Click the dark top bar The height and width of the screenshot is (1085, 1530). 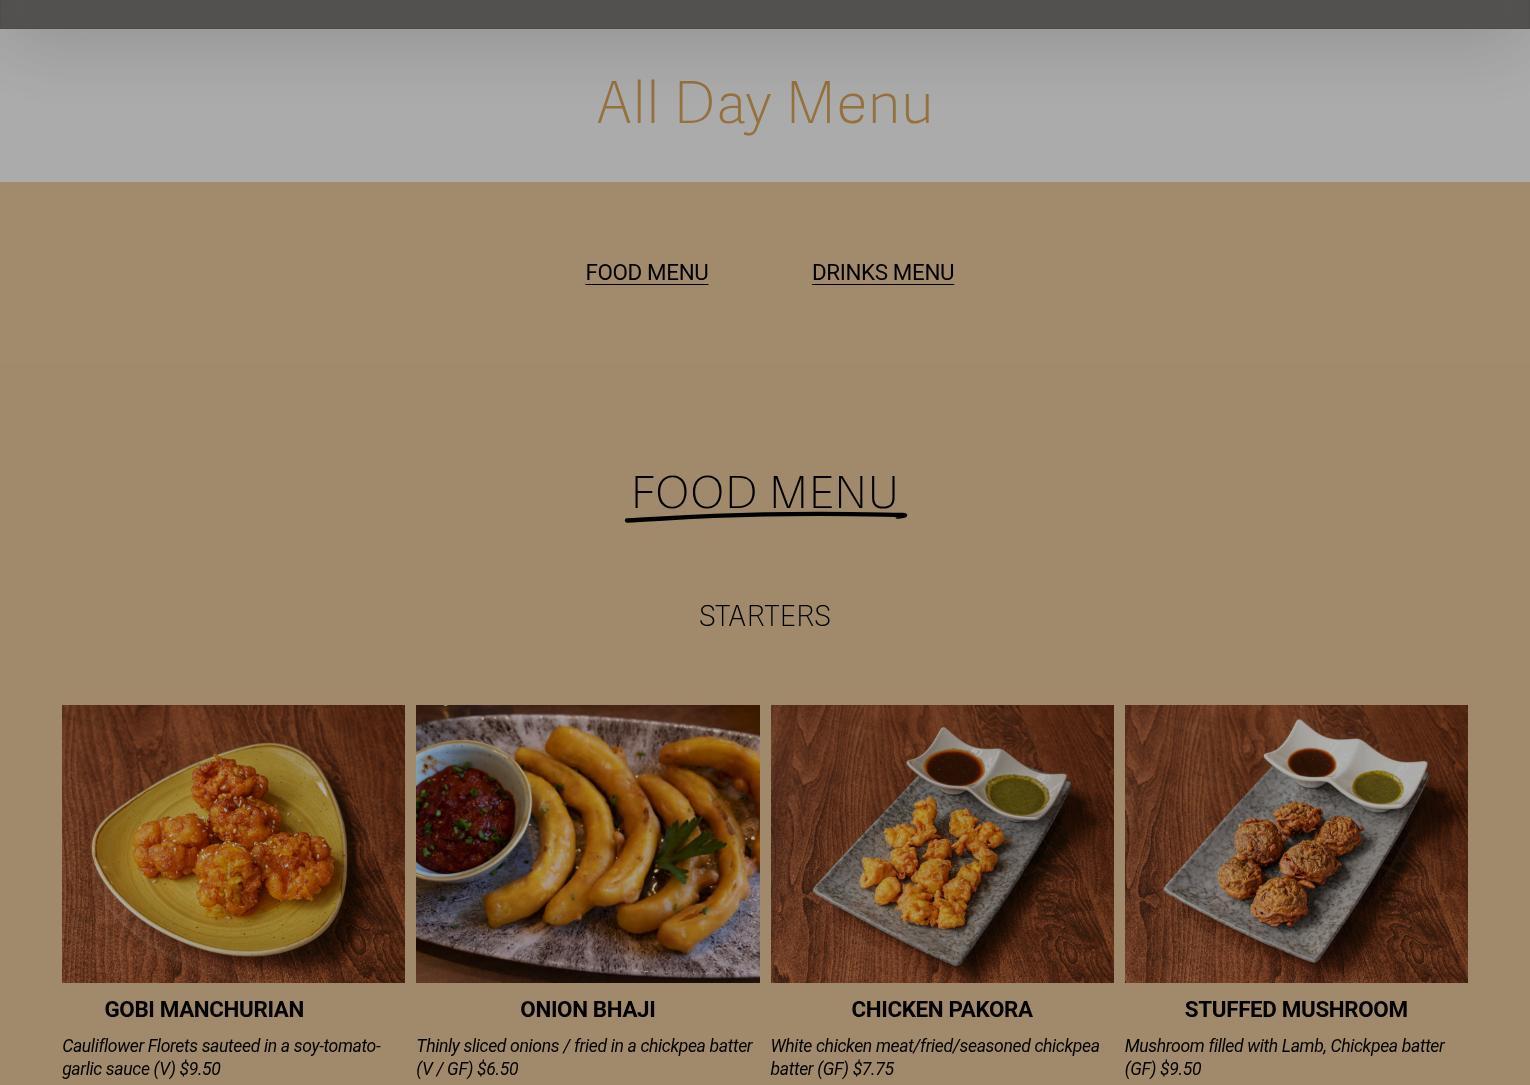coord(765,14)
